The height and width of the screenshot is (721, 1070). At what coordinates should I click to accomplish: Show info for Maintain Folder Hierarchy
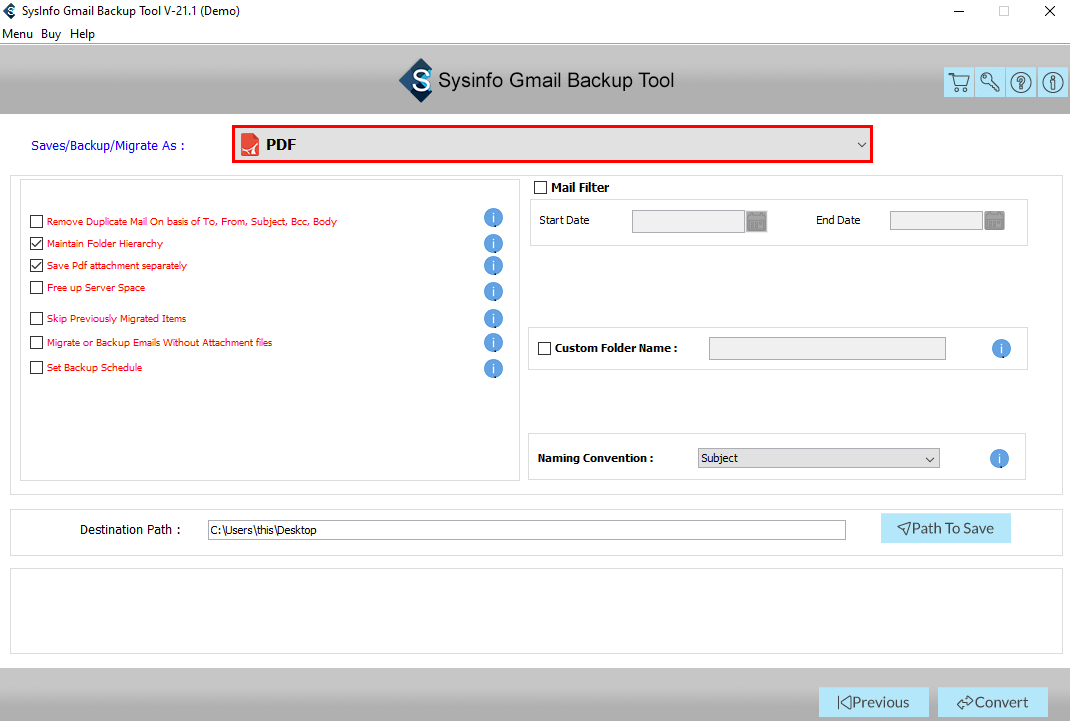493,244
